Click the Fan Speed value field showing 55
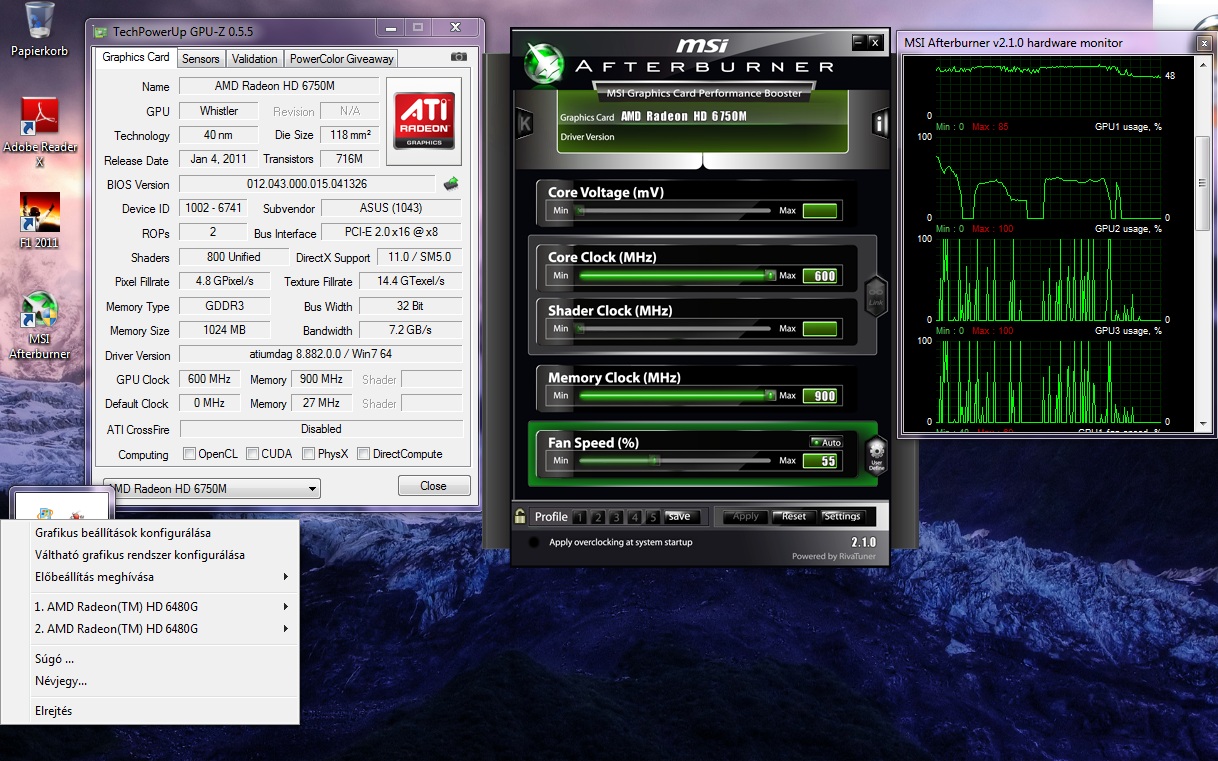 (820, 461)
